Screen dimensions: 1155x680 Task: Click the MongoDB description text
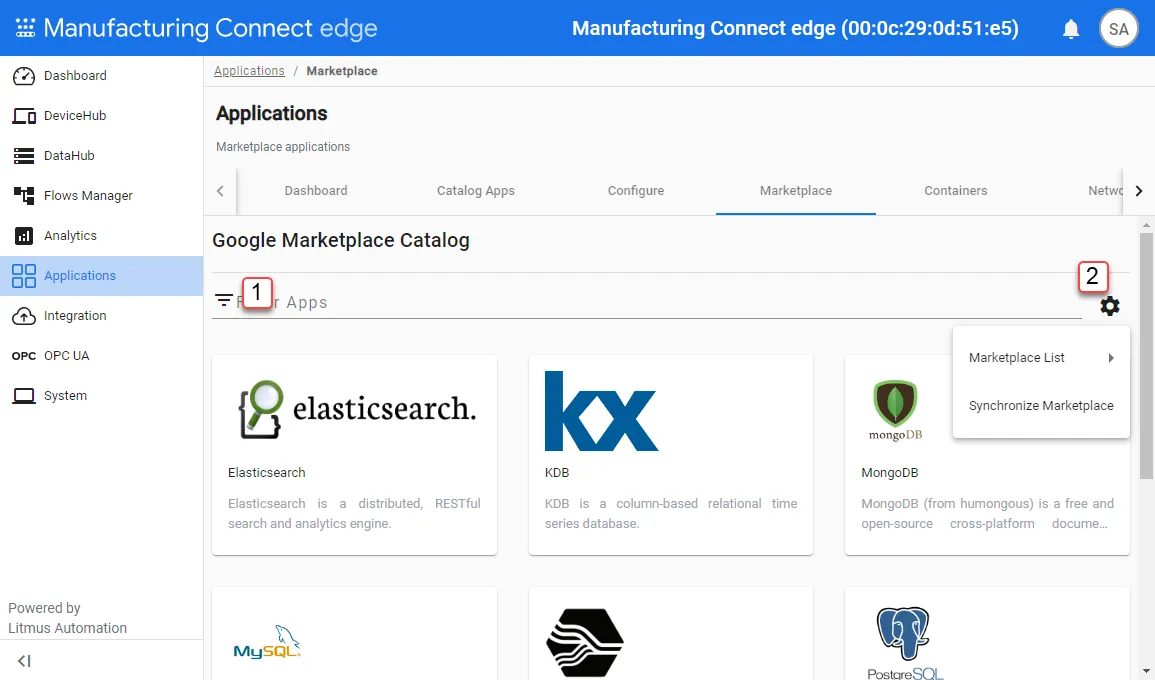(x=987, y=513)
